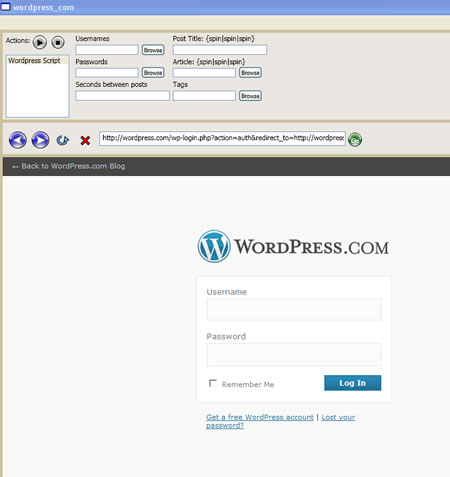Click the green Go button next to address bar

pos(355,140)
